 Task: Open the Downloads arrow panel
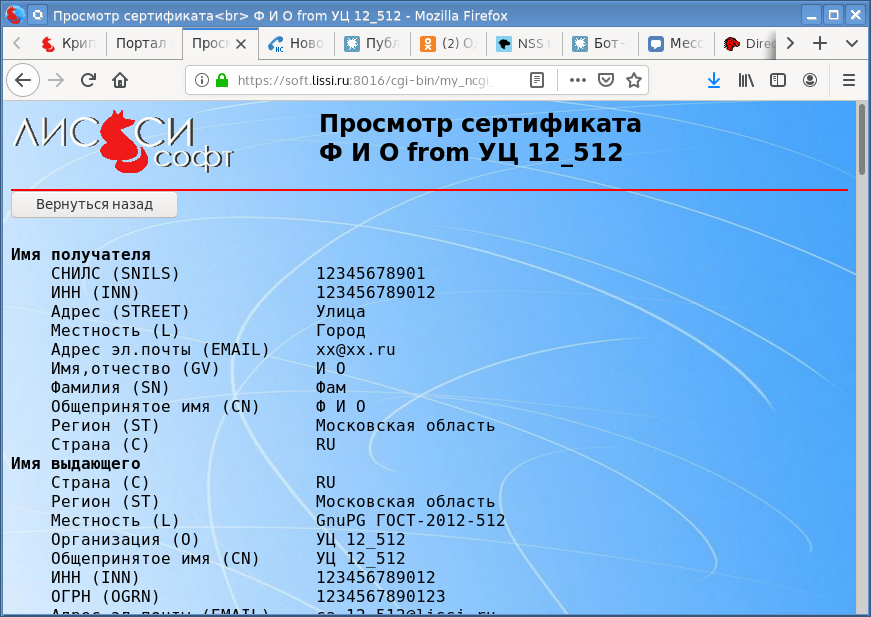point(714,80)
